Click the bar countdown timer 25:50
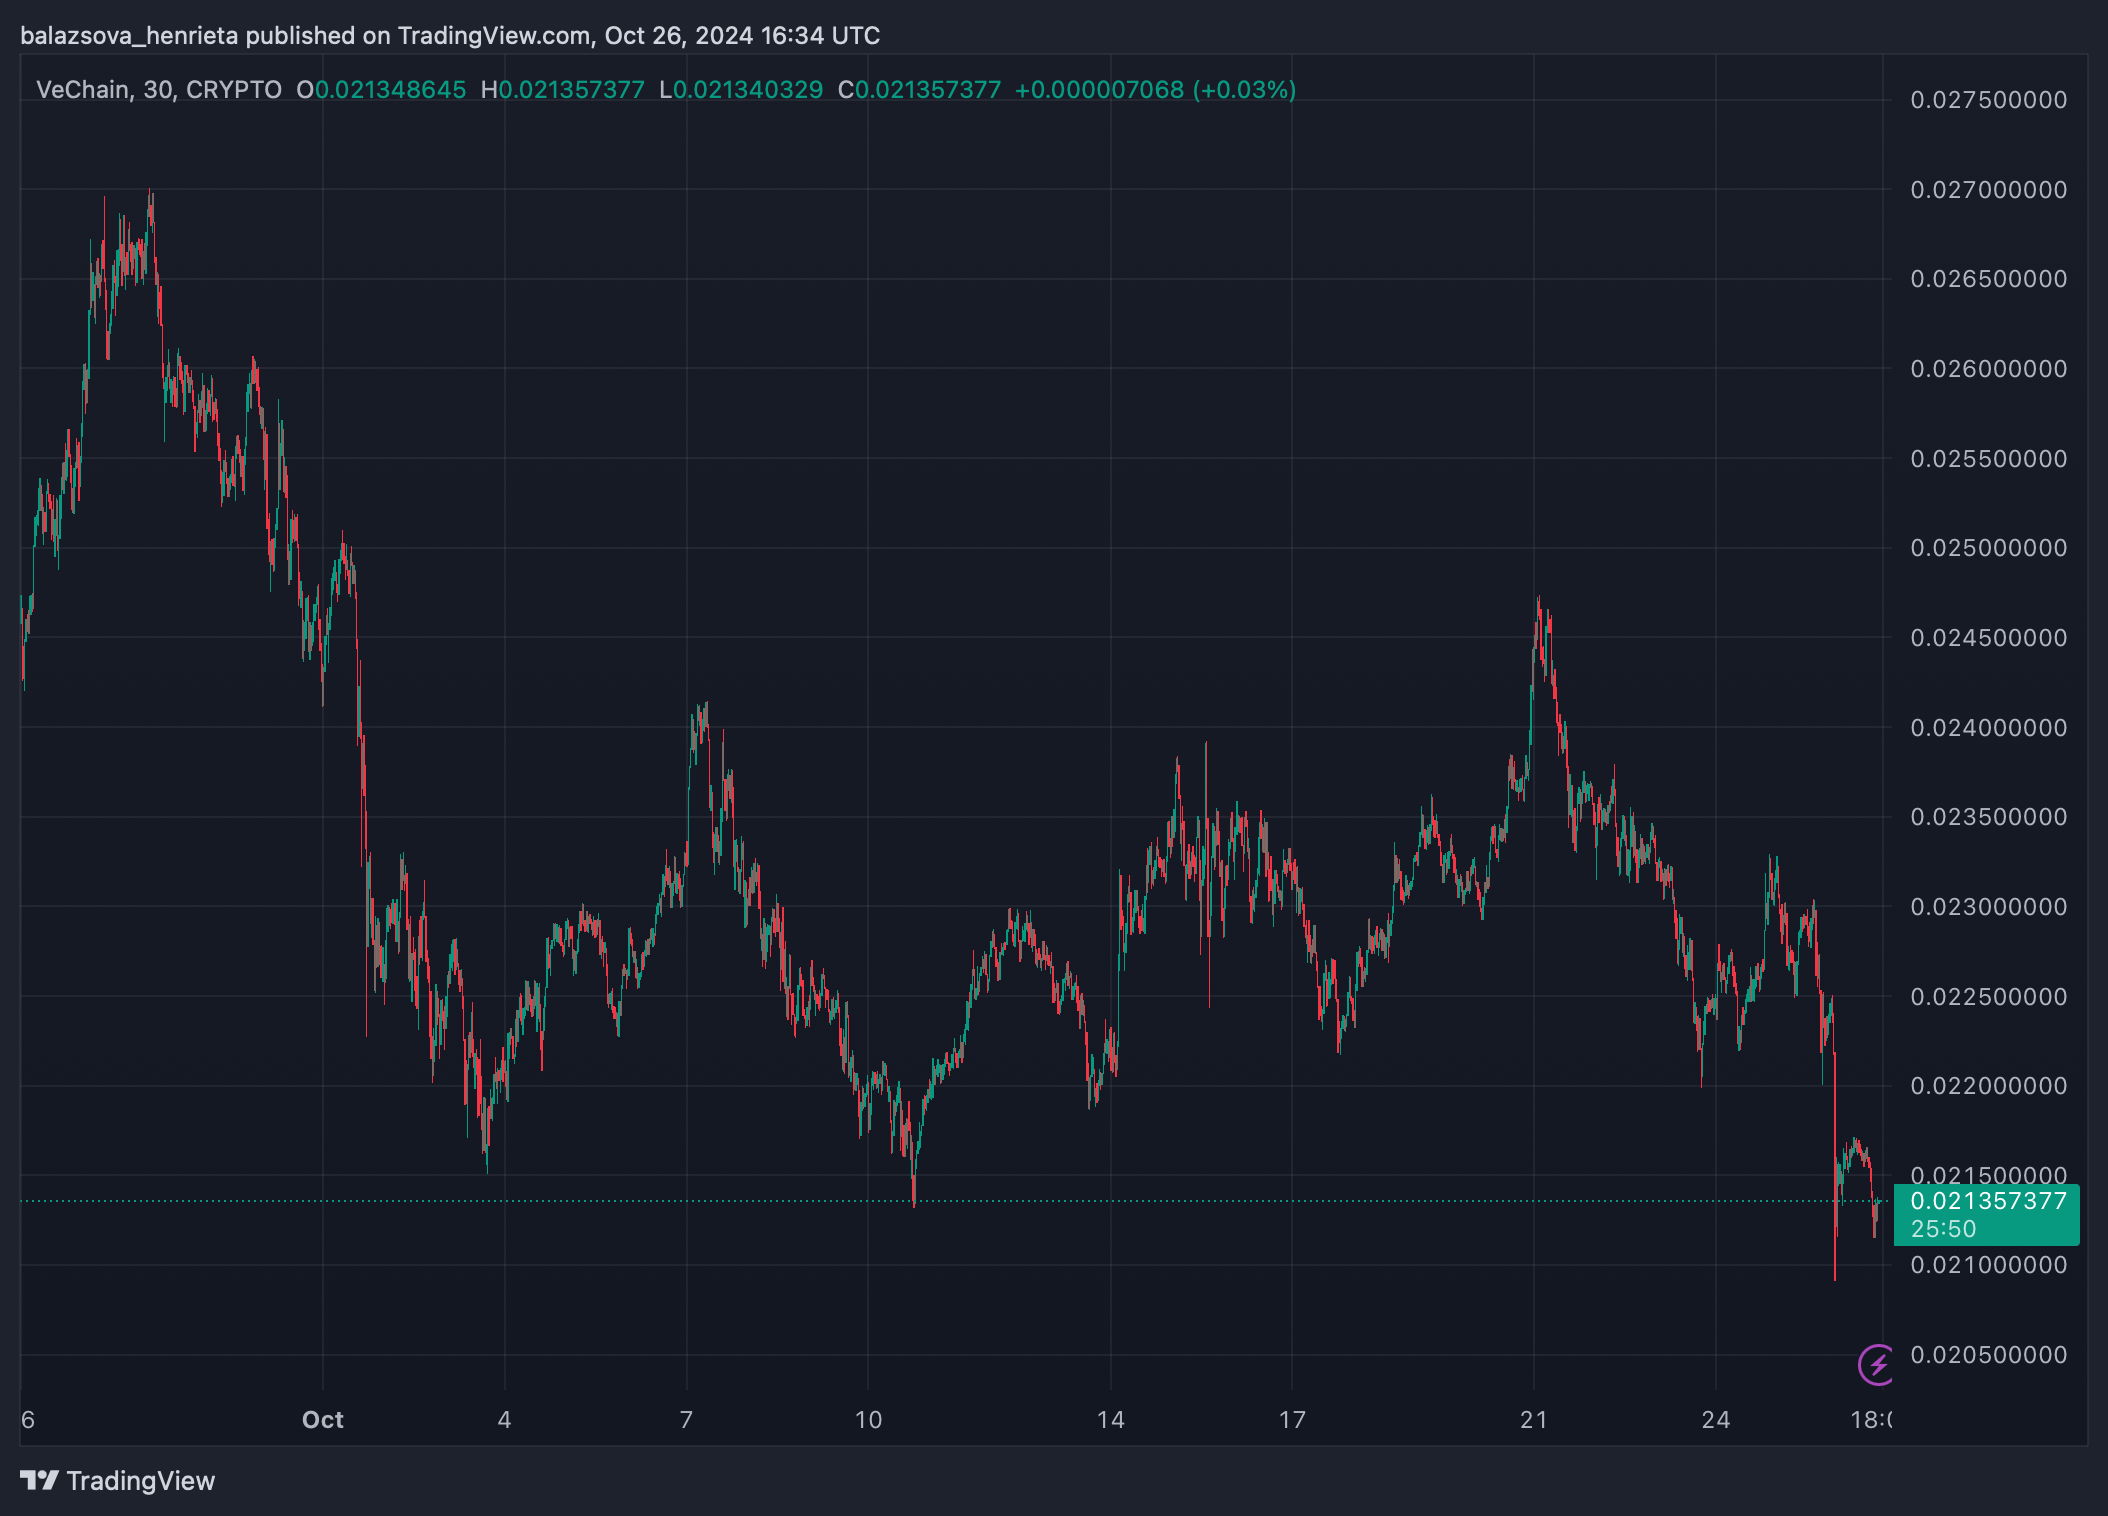The width and height of the screenshot is (2108, 1516). (1943, 1229)
